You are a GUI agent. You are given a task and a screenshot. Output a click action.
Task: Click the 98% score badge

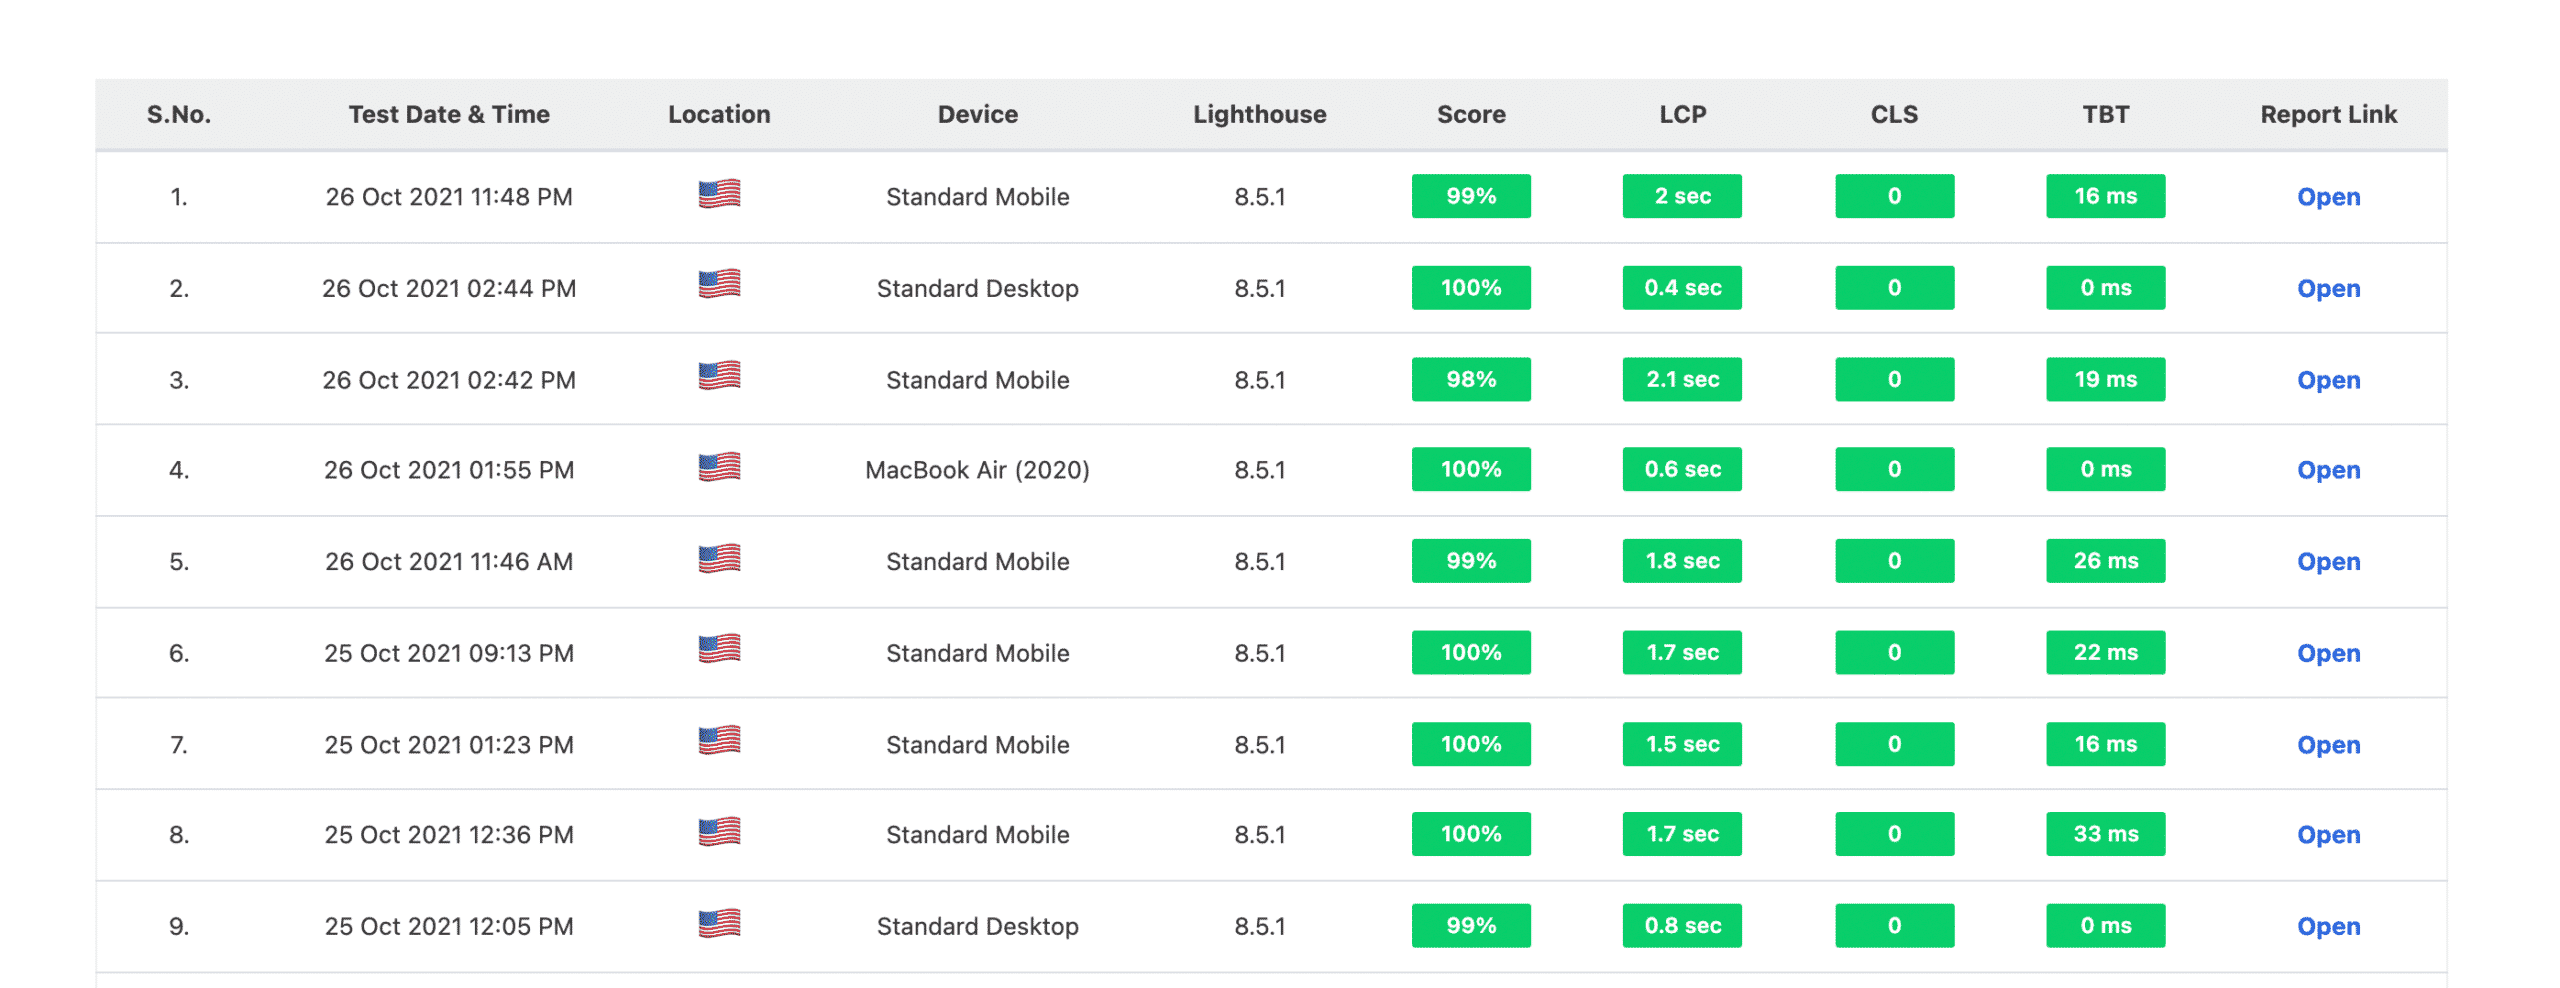point(1471,379)
